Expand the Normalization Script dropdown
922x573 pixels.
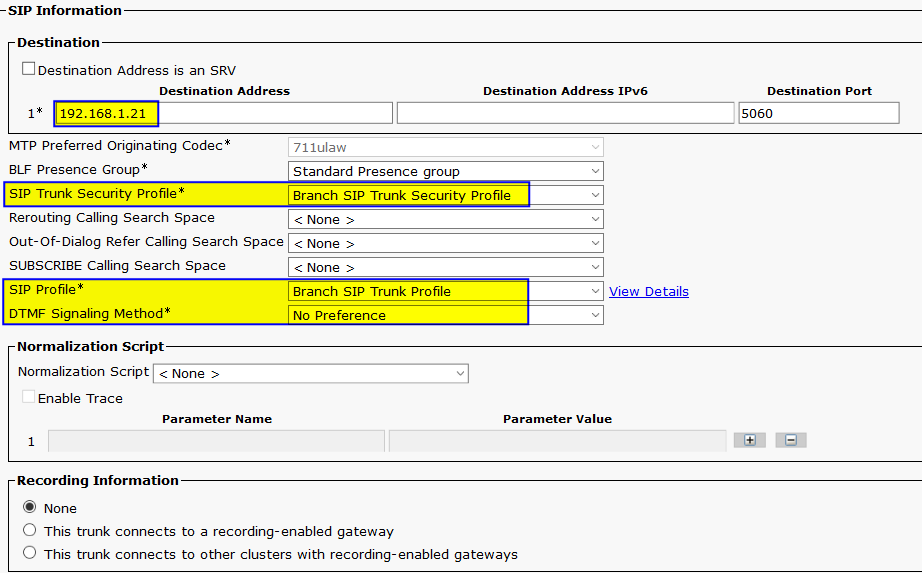pyautogui.click(x=311, y=374)
